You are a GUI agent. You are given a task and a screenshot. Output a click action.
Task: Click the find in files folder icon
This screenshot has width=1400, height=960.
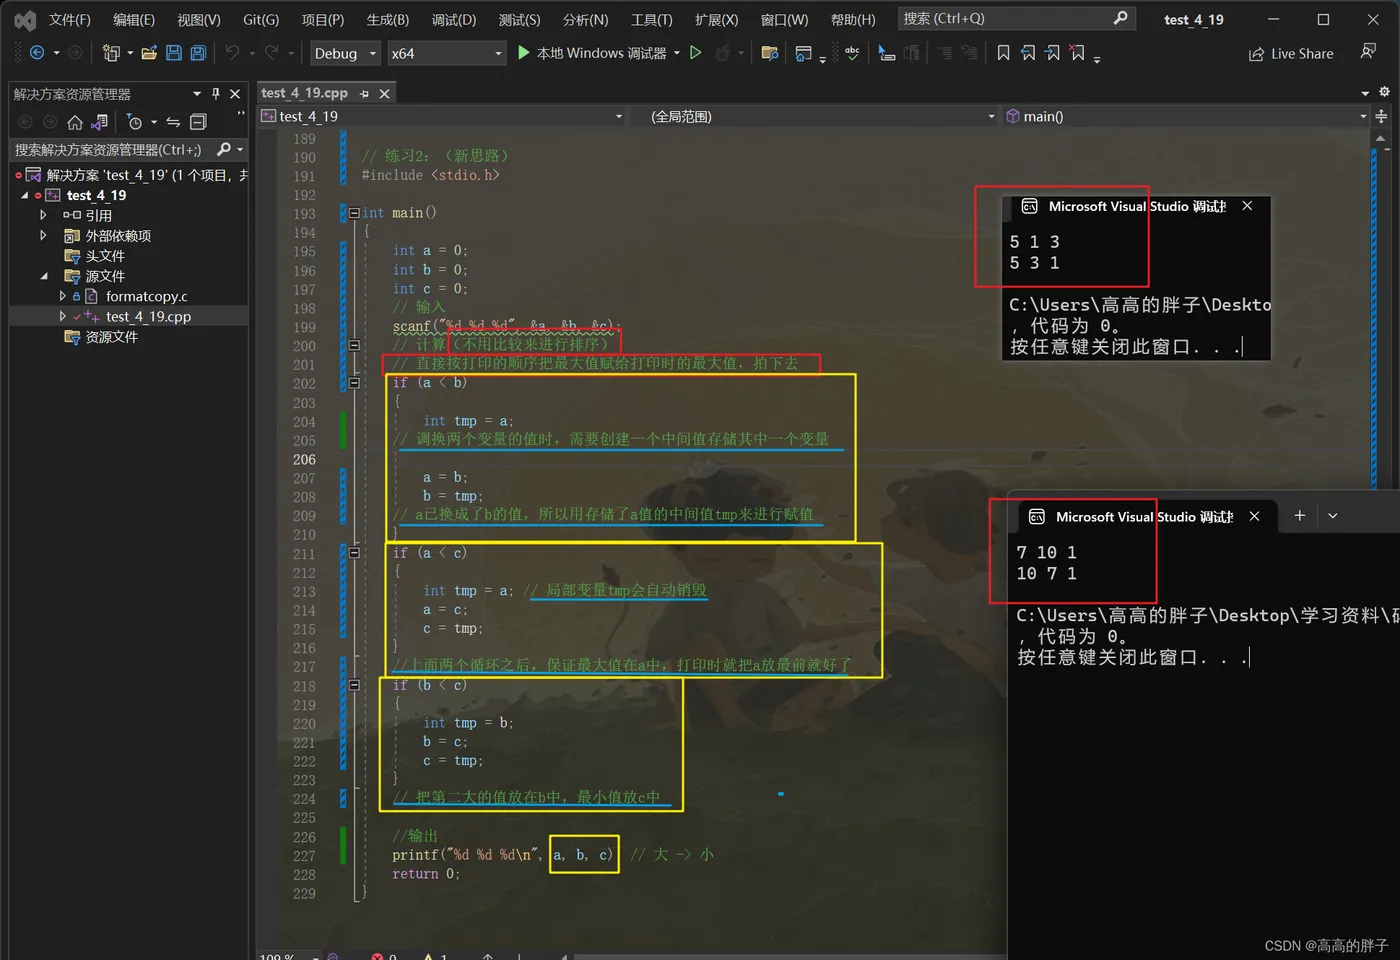769,53
